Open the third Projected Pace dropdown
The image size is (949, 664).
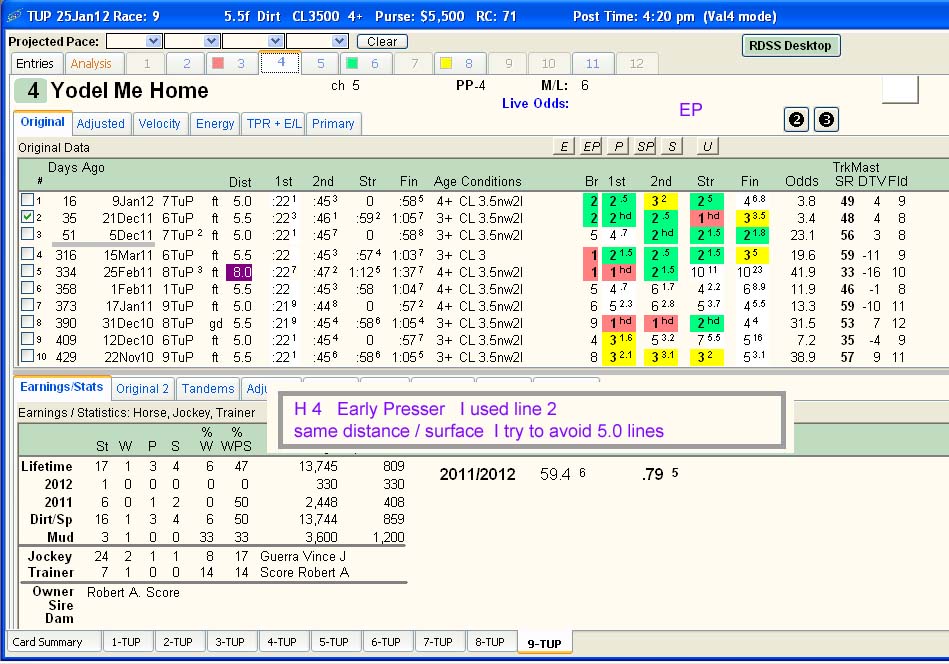[x=276, y=41]
